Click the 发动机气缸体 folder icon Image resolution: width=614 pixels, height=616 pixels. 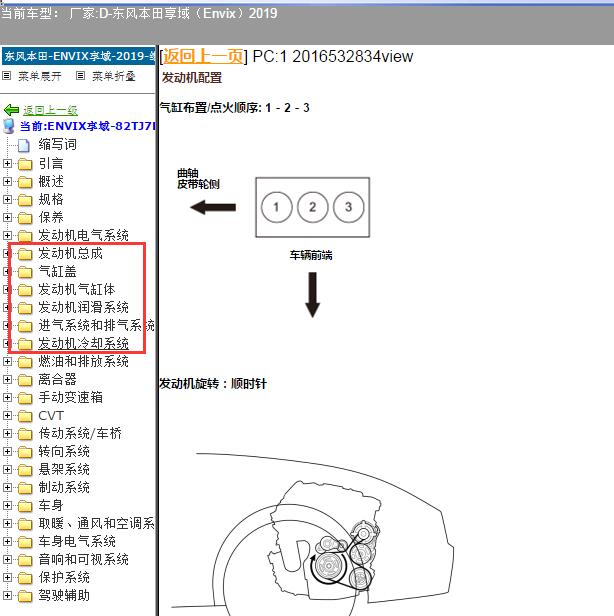pos(25,290)
